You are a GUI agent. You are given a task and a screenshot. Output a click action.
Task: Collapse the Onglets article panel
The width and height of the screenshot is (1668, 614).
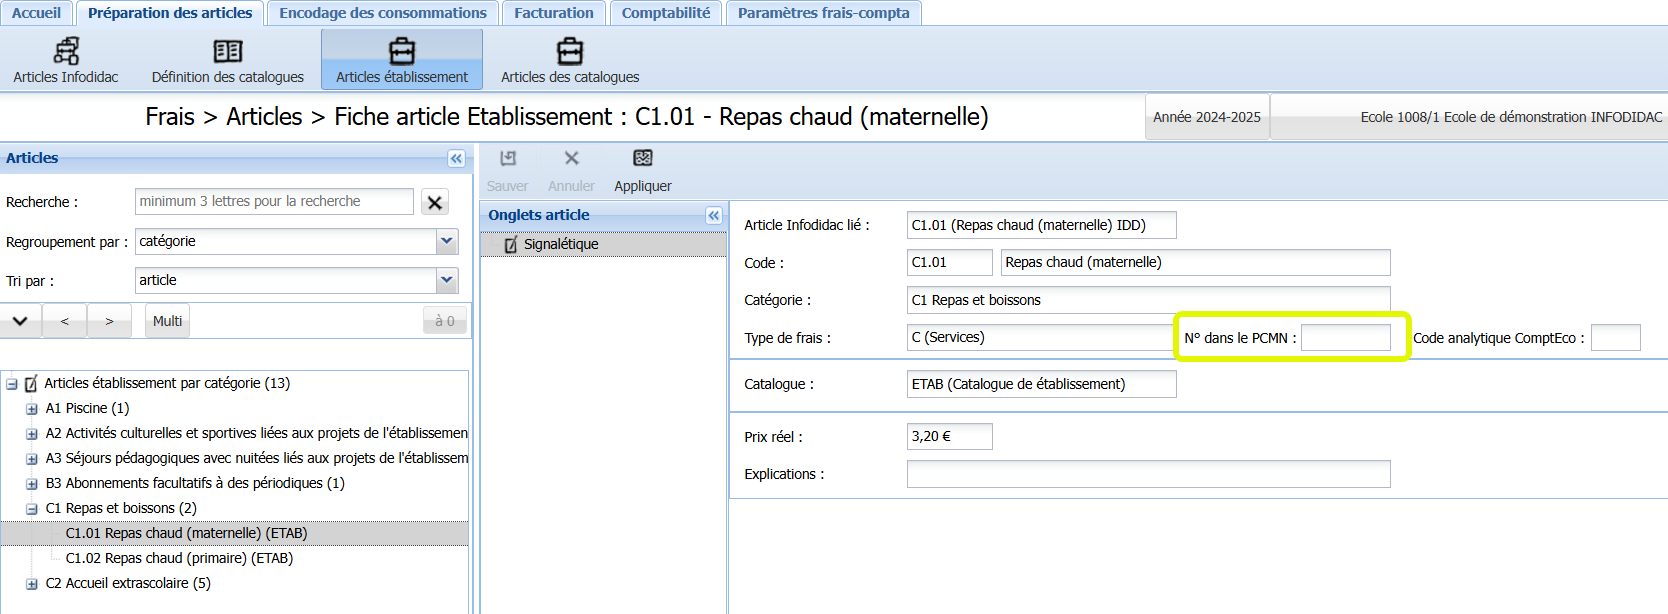click(714, 215)
